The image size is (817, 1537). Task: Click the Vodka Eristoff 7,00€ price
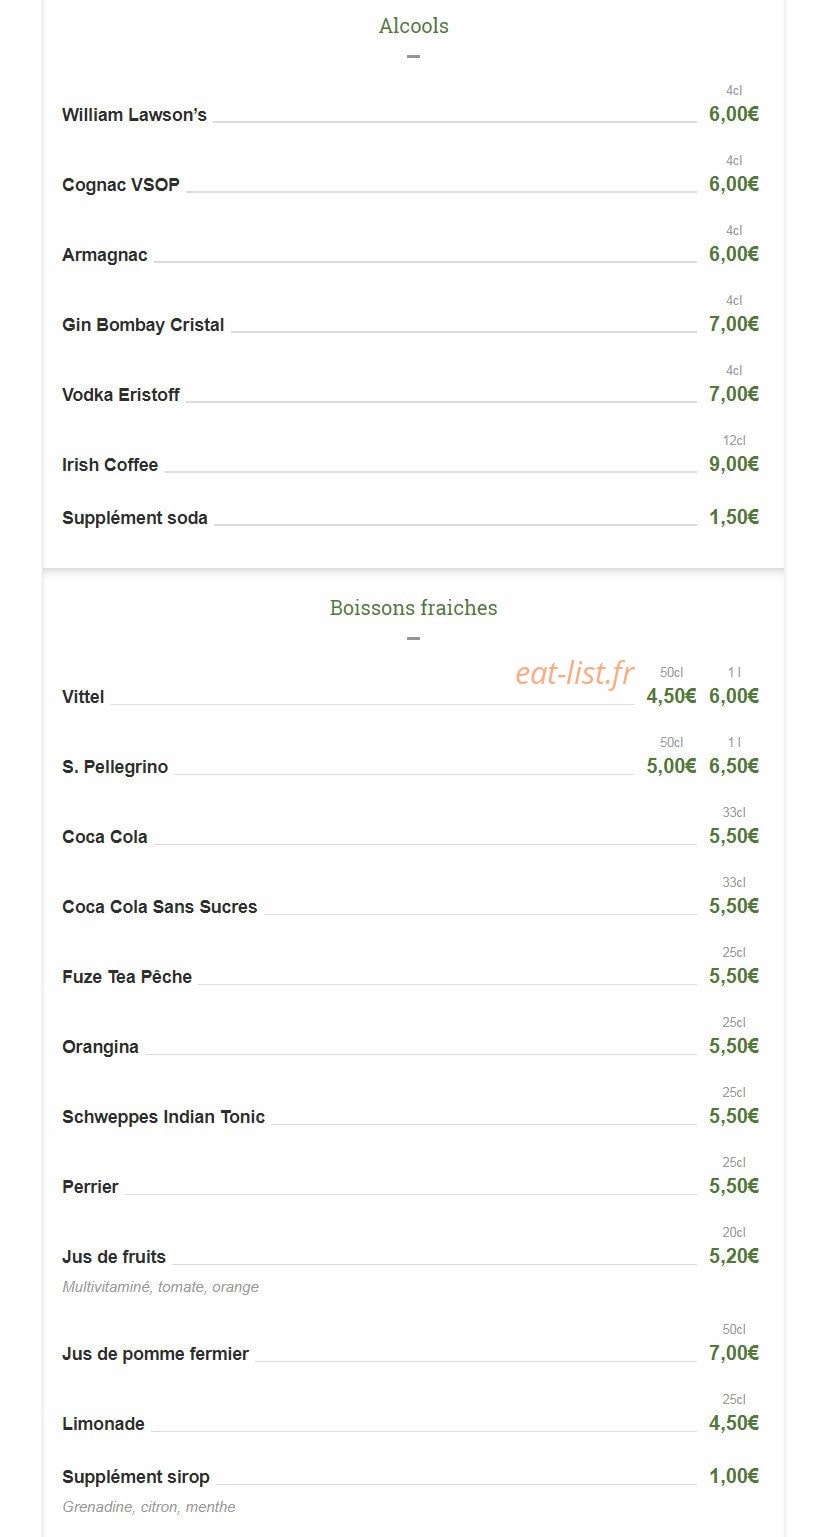pyautogui.click(x=734, y=394)
